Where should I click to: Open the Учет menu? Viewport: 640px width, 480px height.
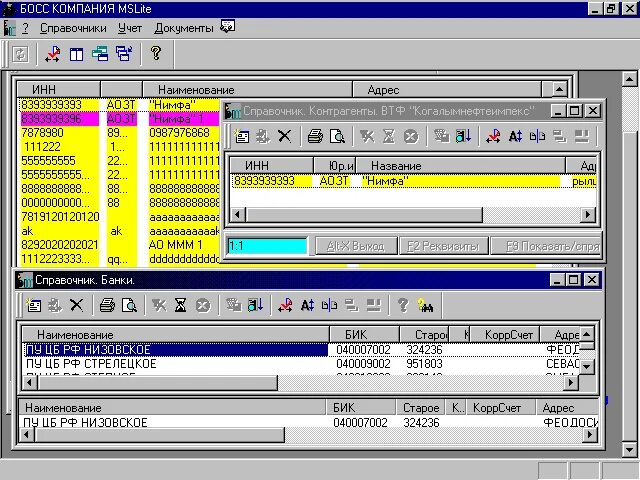pyautogui.click(x=130, y=28)
